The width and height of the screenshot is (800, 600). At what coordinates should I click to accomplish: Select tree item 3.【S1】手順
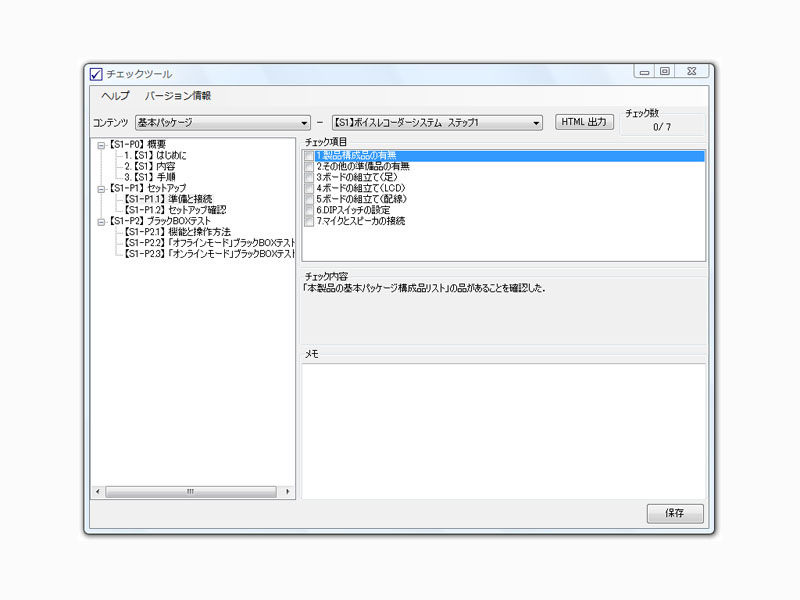click(149, 177)
